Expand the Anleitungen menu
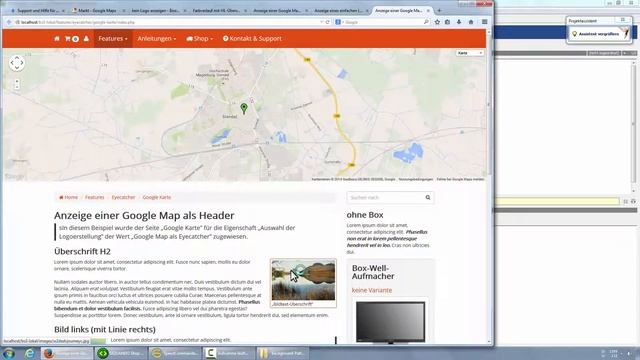640x360 pixels. coord(157,38)
